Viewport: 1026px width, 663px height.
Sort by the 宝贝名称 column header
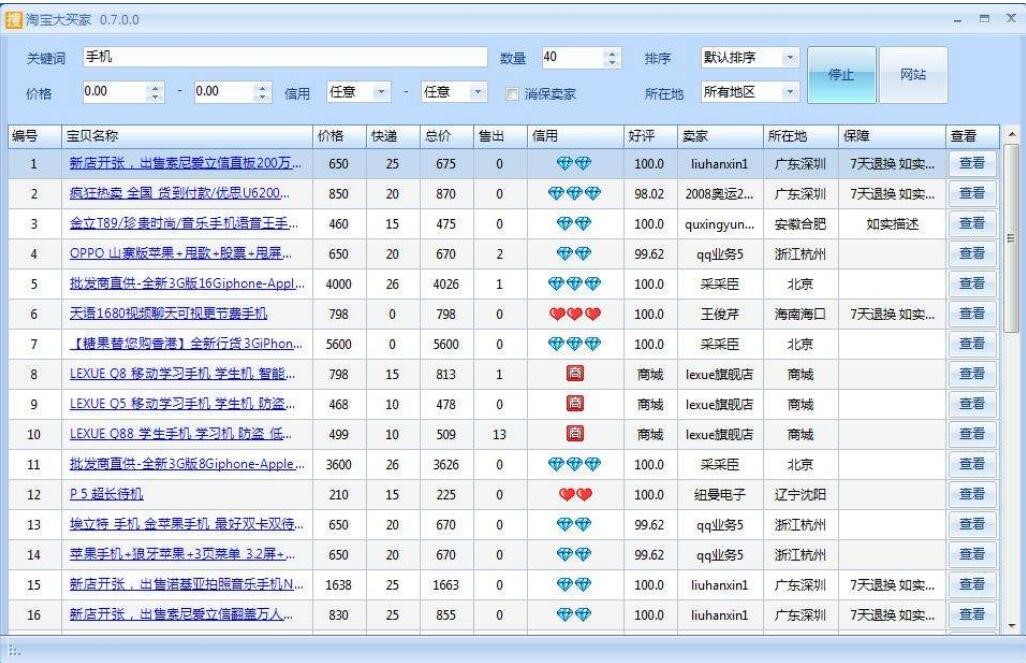(186, 136)
